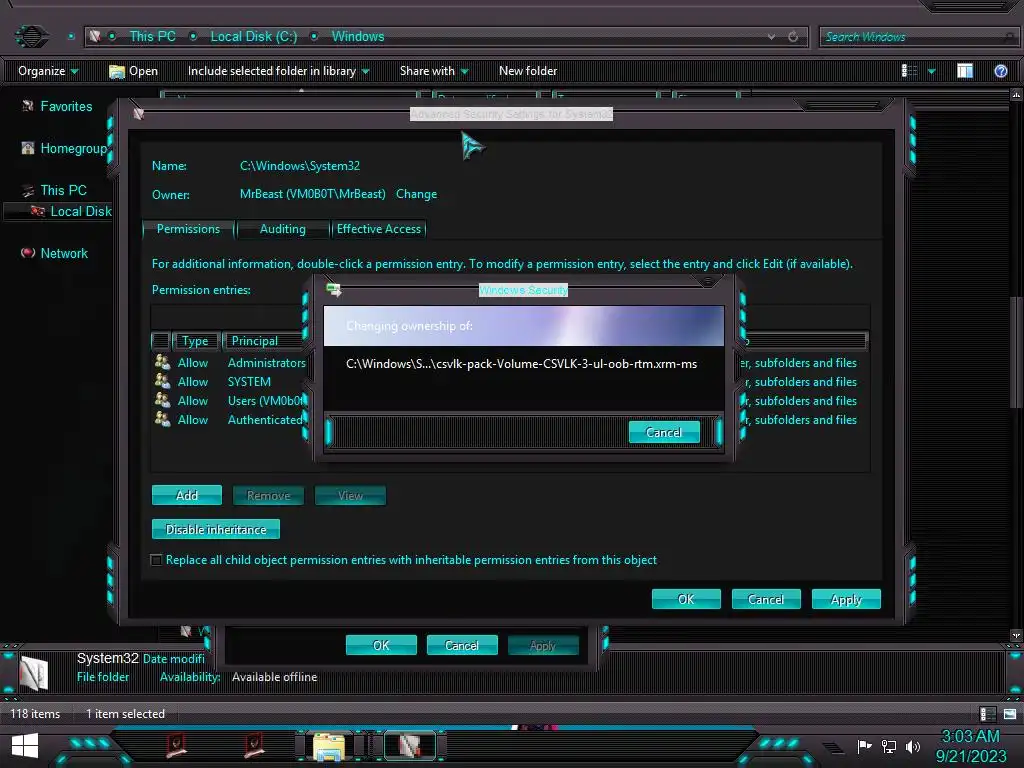Click the Windows Security dialog title icon
Image resolution: width=1024 pixels, height=768 pixels.
point(334,289)
